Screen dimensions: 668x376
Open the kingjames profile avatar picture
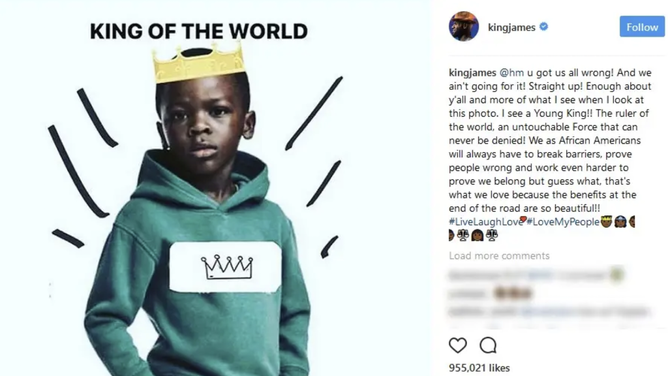click(464, 26)
